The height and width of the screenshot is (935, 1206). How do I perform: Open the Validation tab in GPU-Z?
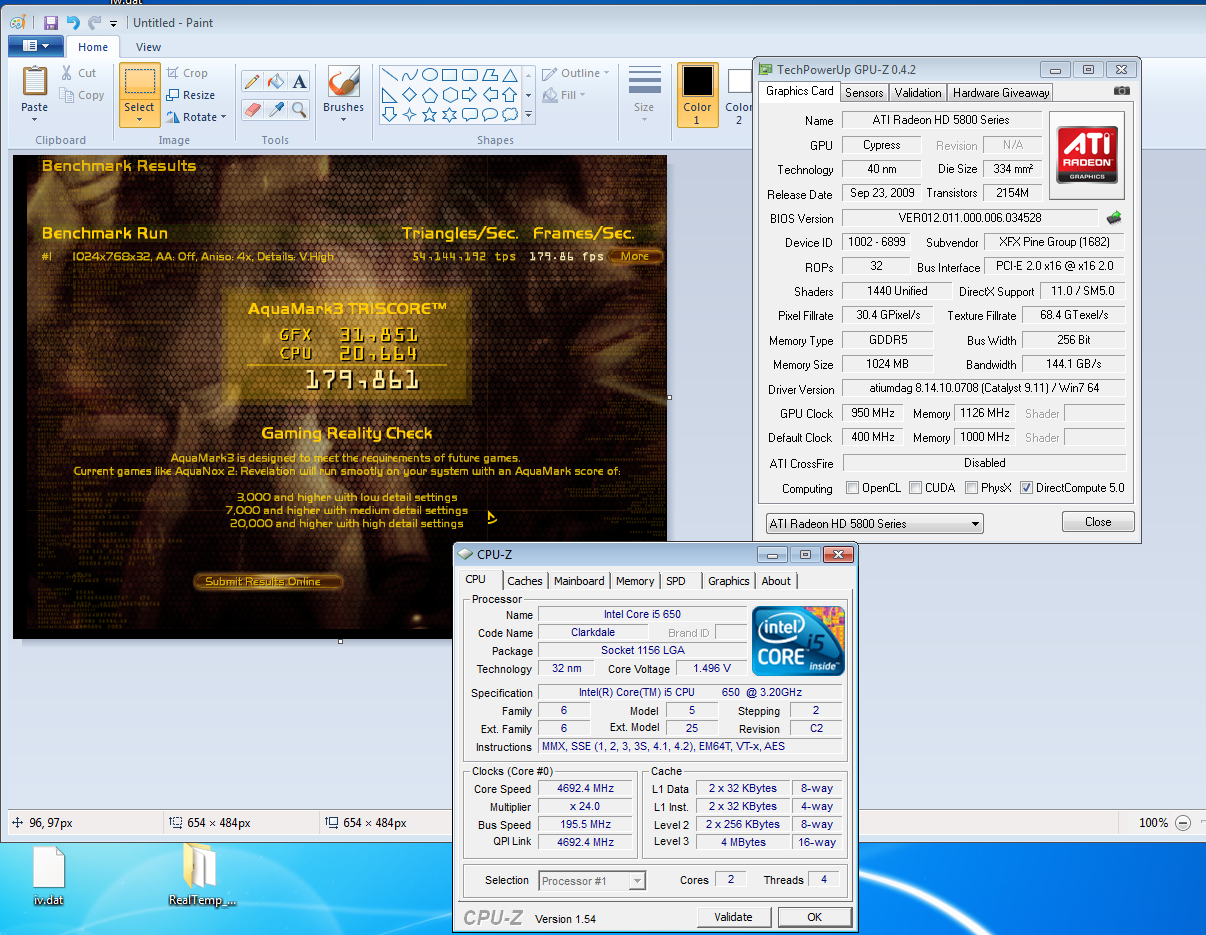tap(918, 92)
